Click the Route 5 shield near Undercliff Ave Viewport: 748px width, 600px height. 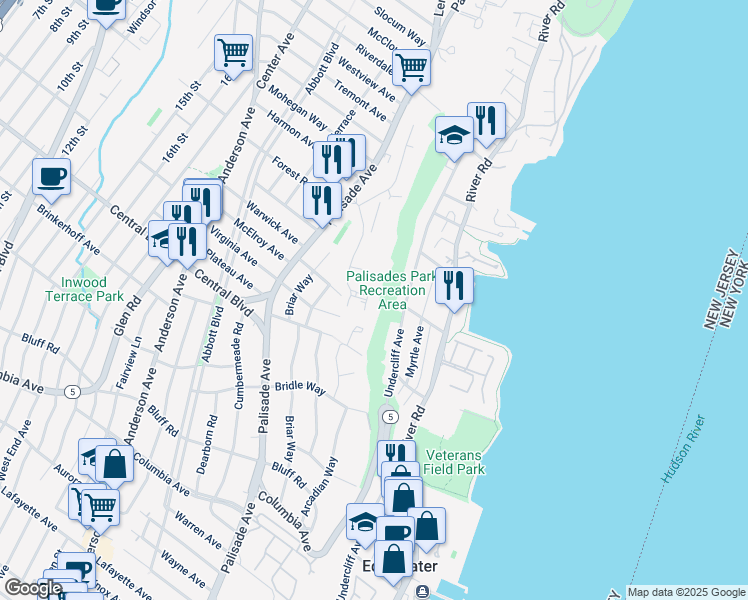tap(390, 415)
